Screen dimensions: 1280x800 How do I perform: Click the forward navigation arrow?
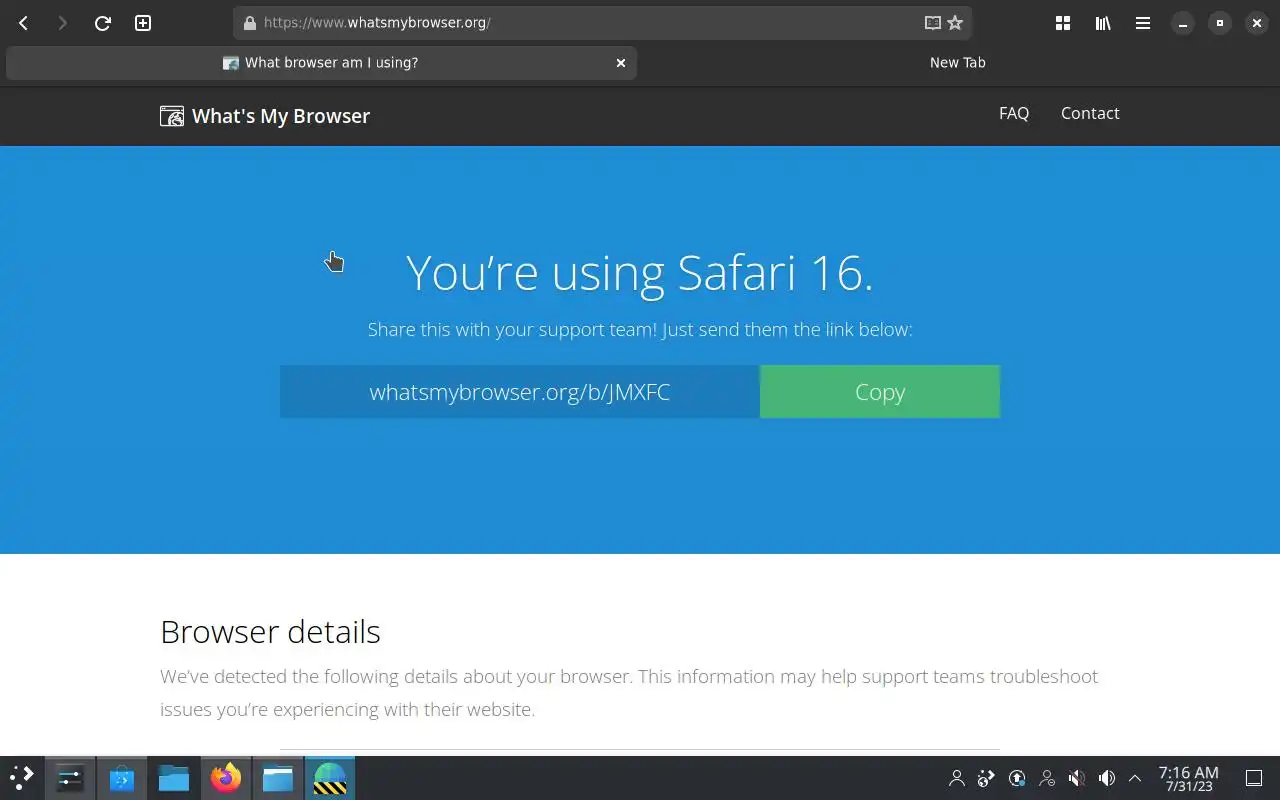pos(62,23)
